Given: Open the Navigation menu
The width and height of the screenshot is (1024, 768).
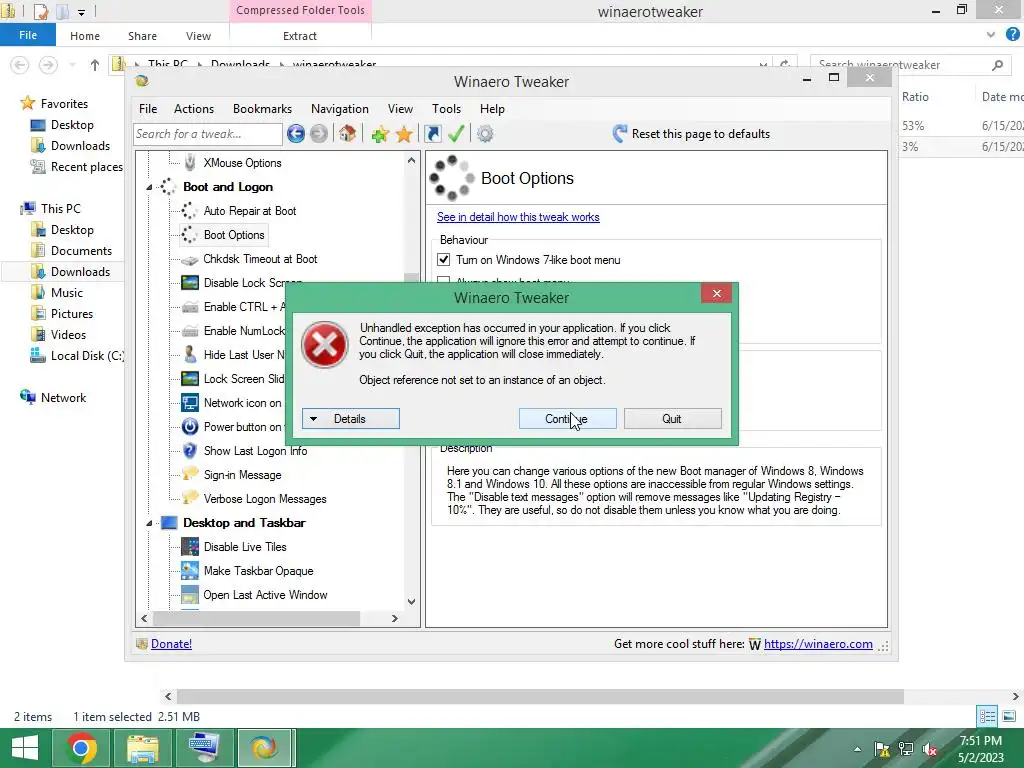Looking at the screenshot, I should (340, 109).
